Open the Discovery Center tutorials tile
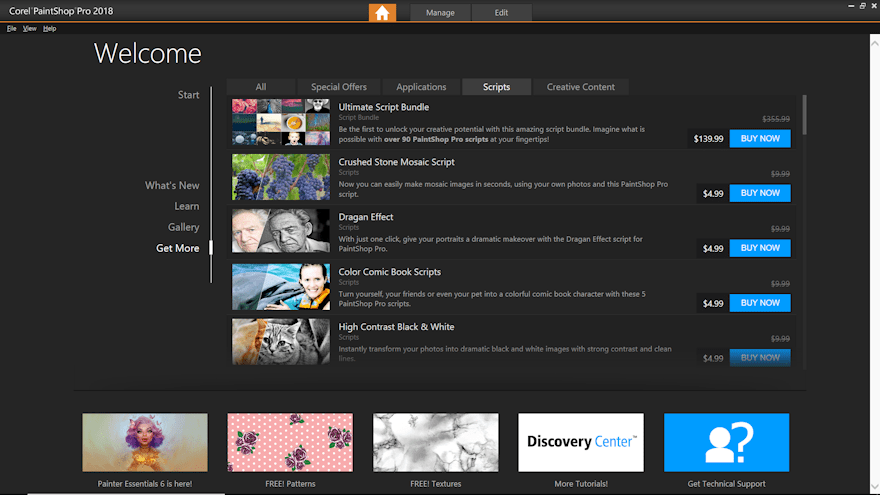Image resolution: width=880 pixels, height=495 pixels. (581, 442)
